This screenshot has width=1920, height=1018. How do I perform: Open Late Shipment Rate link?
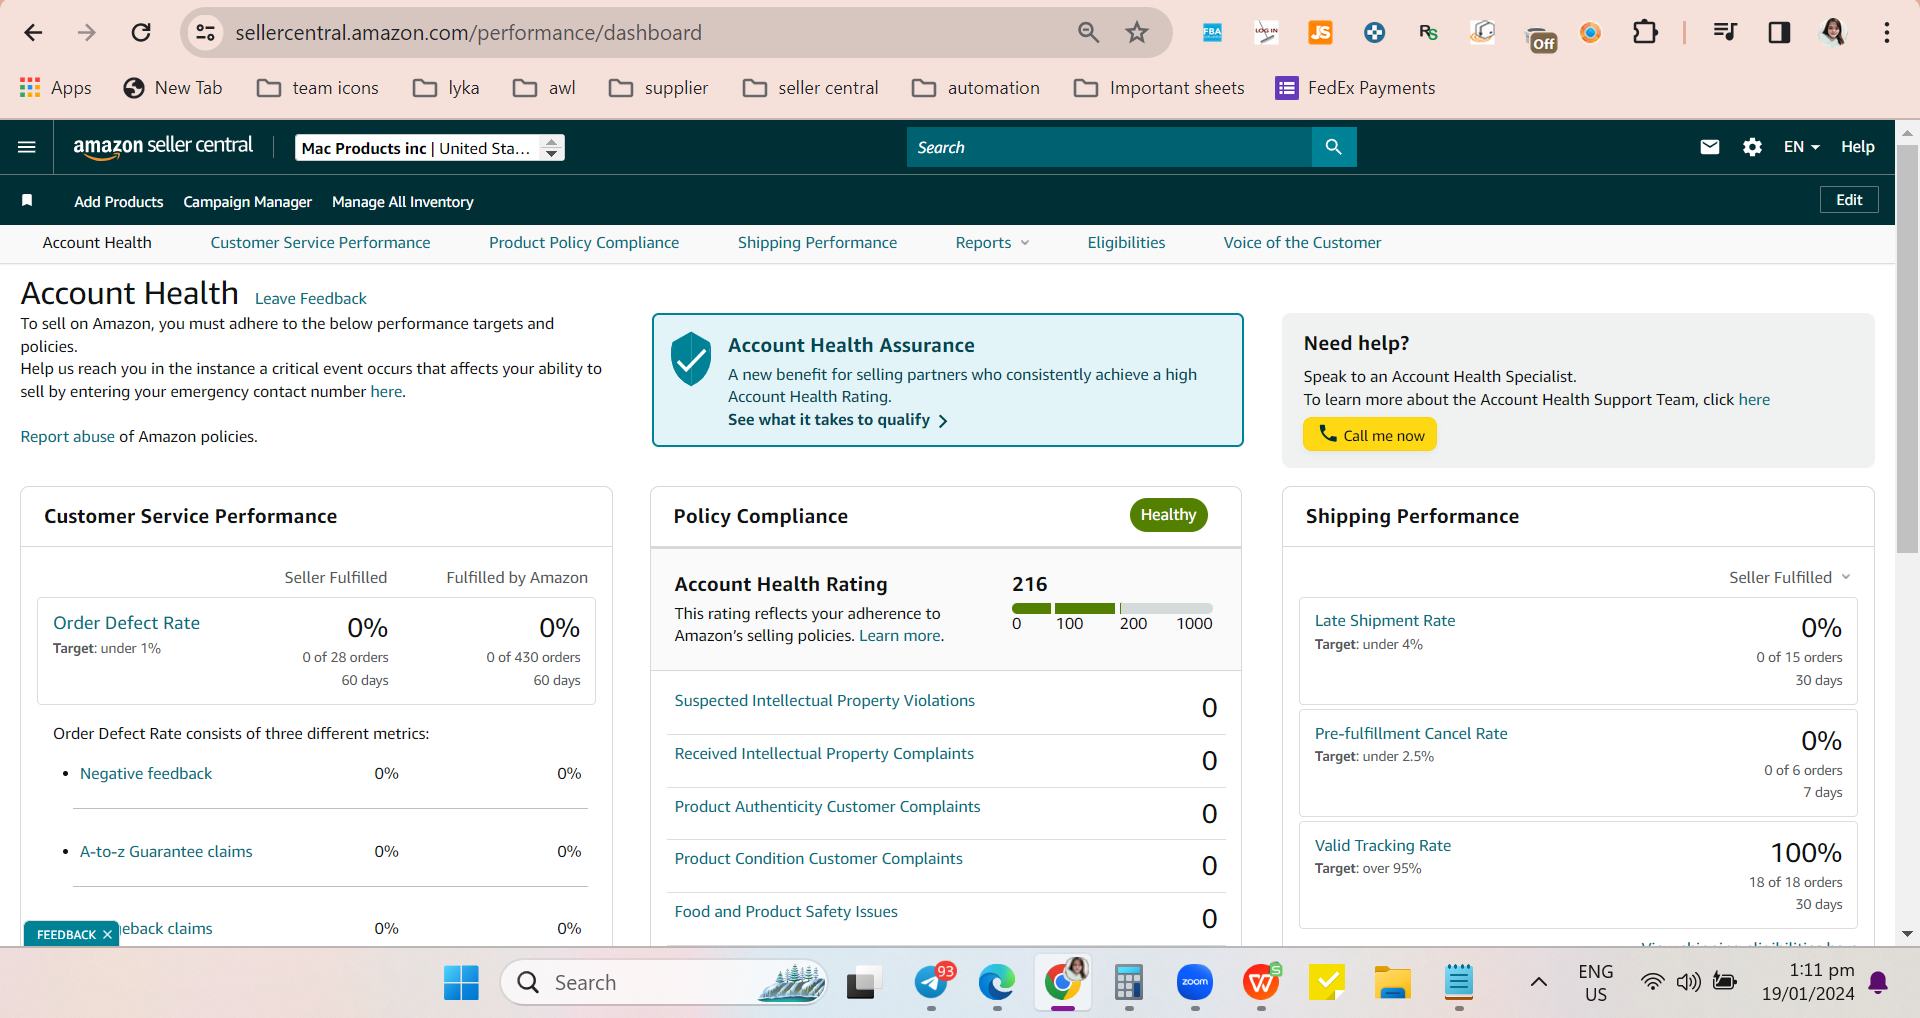coord(1385,621)
